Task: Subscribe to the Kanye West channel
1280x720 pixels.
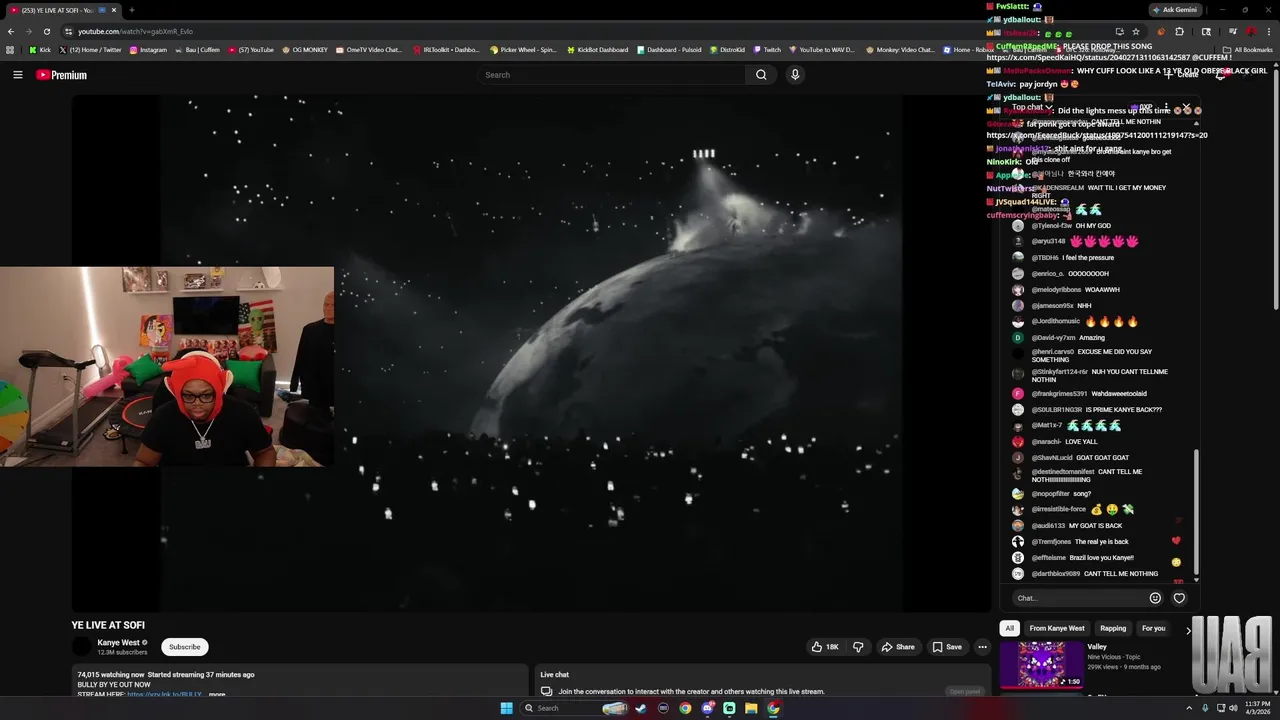Action: coord(185,647)
